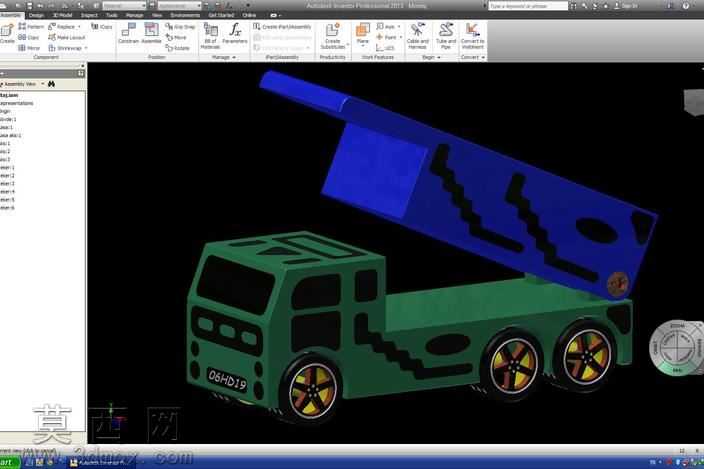Click the keyword search input field

[528, 6]
